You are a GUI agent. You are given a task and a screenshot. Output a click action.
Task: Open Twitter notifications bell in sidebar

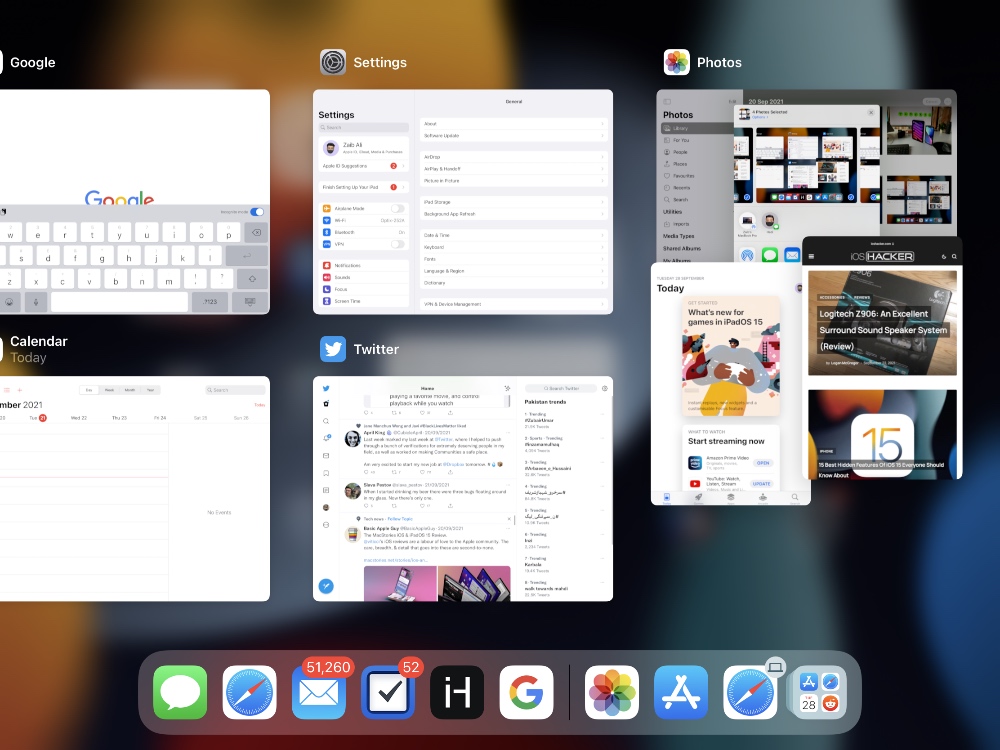(x=326, y=438)
